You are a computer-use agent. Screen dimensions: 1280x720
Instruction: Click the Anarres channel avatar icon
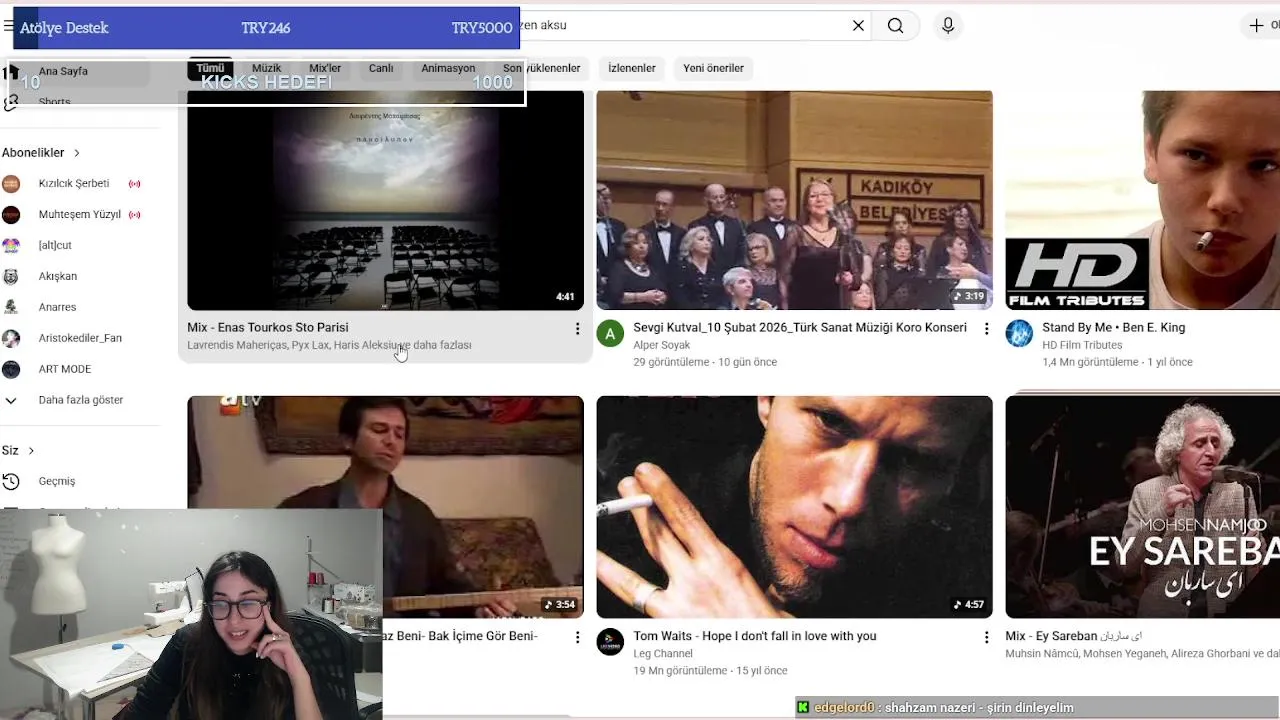click(11, 307)
